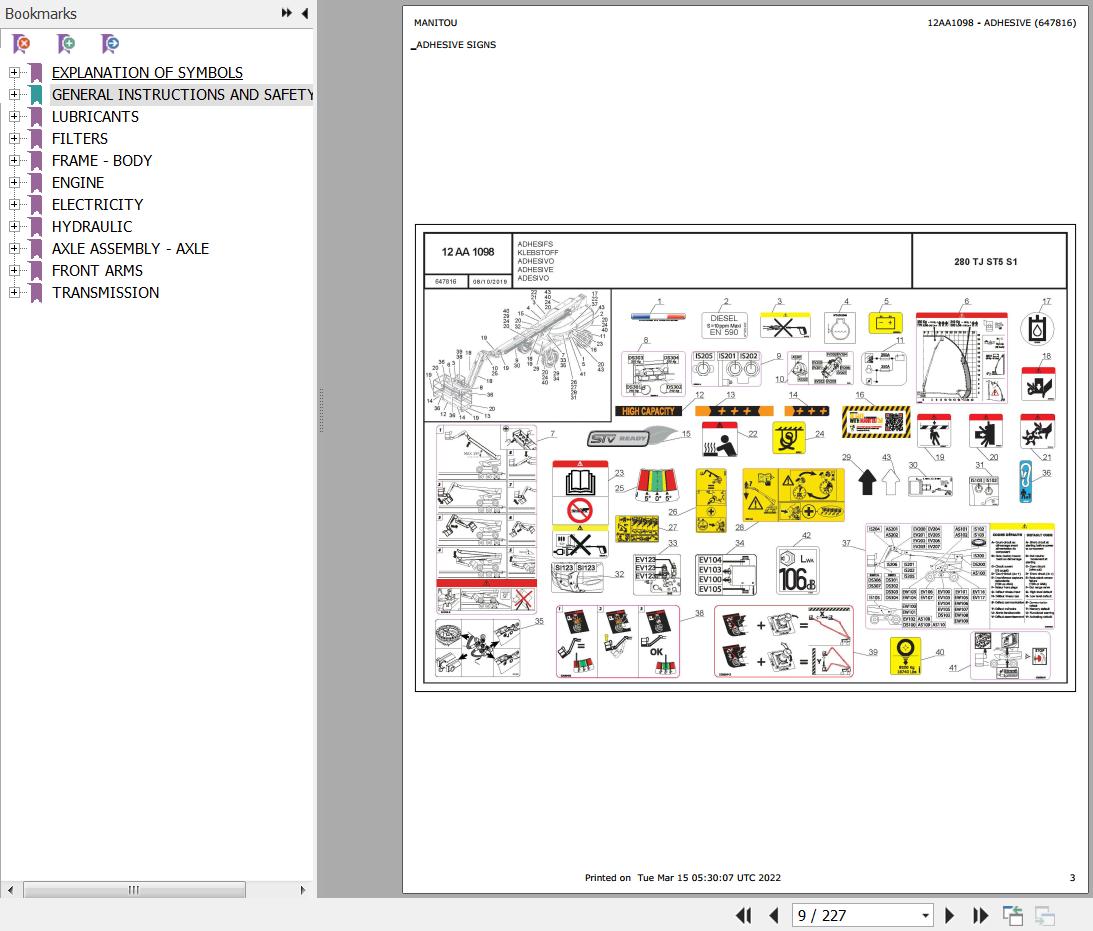This screenshot has height=931, width=1093.
Task: Select the ENGINE bookmark
Action: point(77,182)
